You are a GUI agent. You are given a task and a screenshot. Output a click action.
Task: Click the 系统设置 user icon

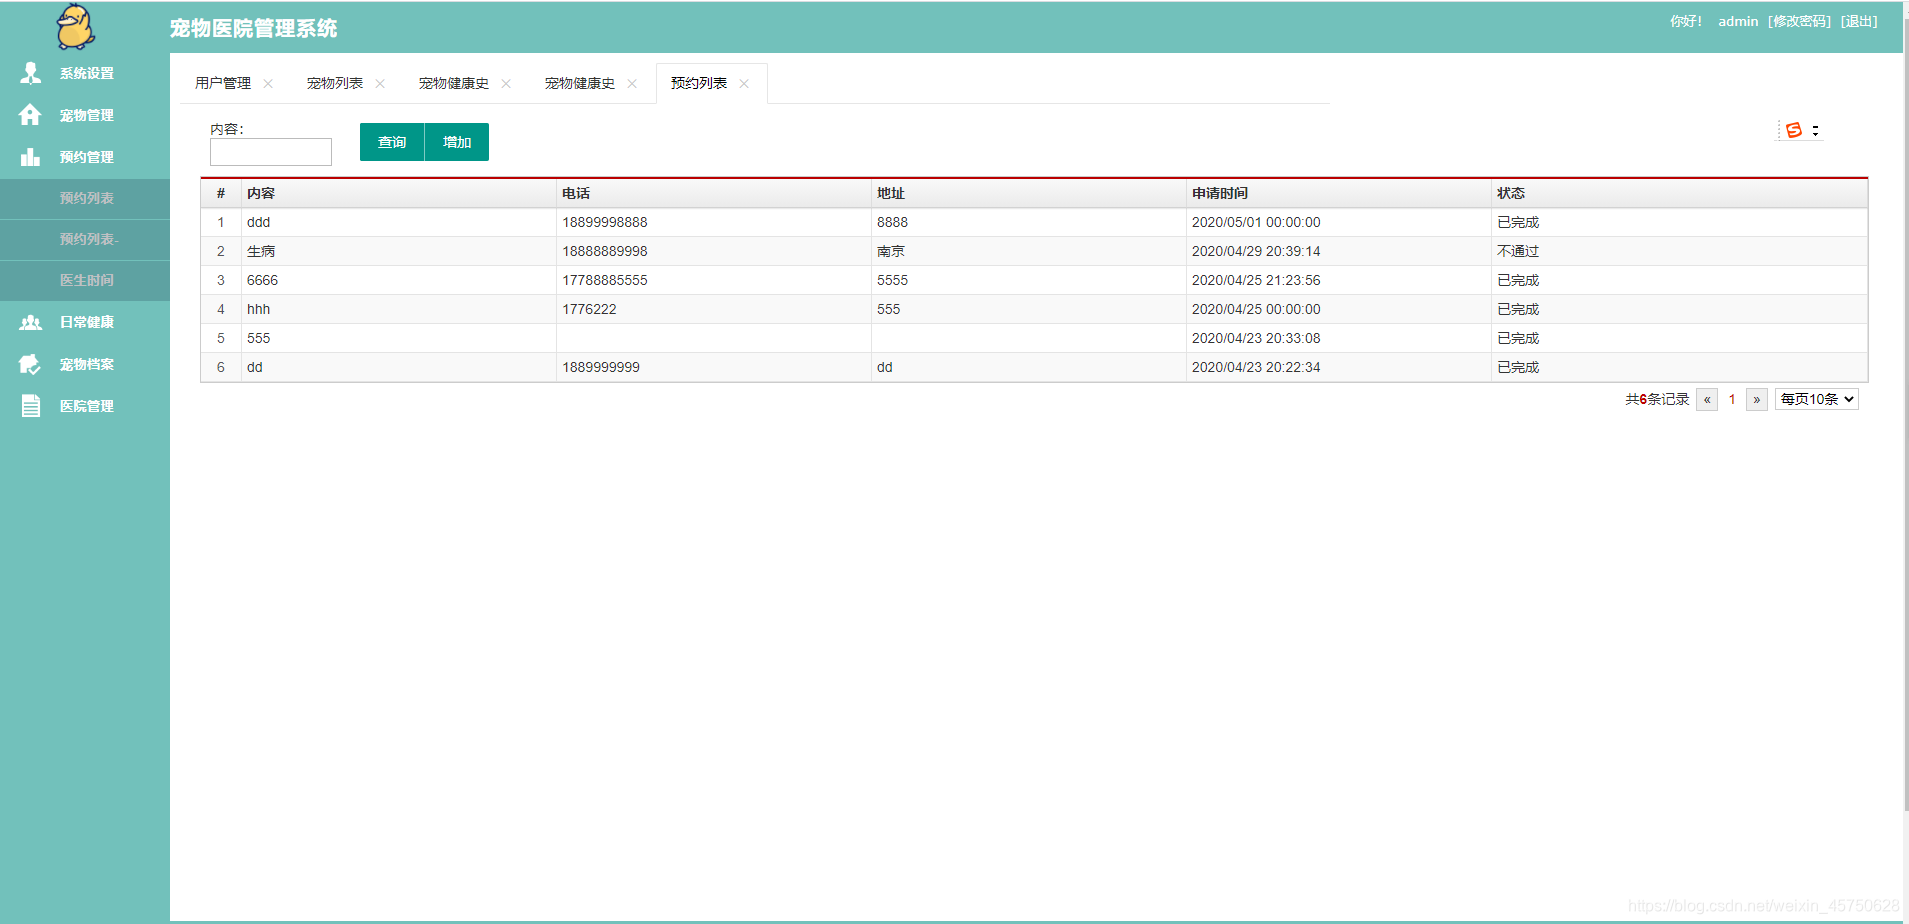click(x=31, y=73)
